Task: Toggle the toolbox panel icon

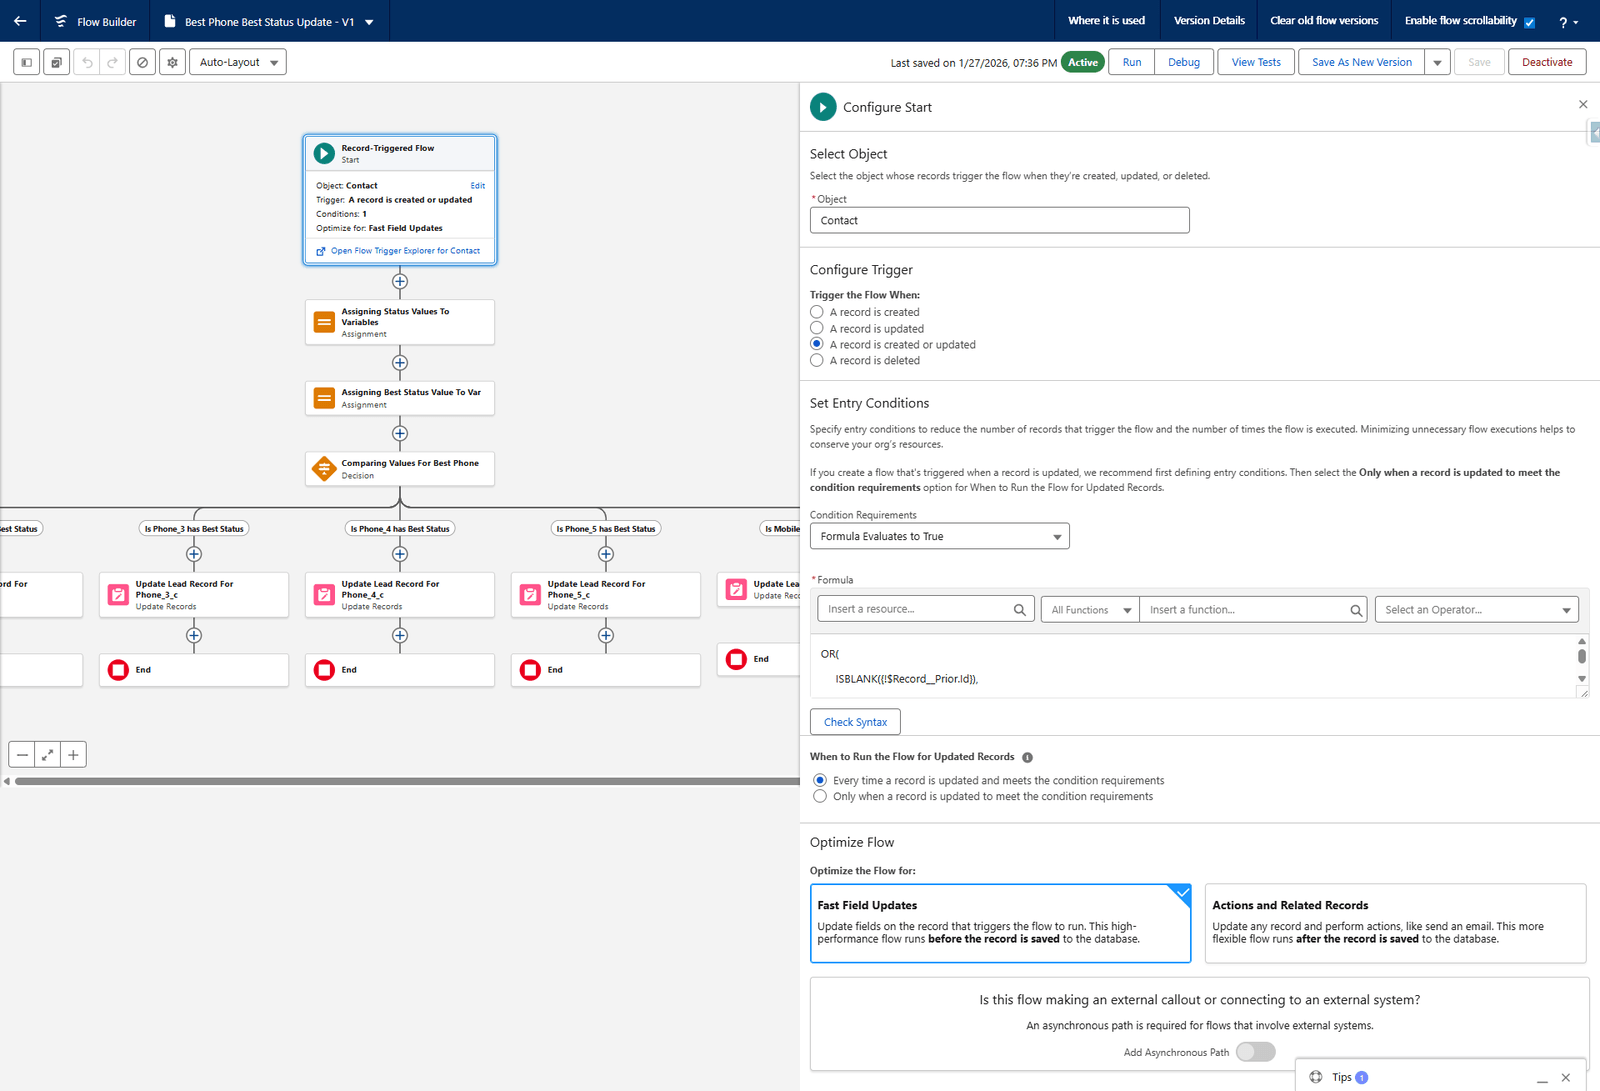Action: [27, 62]
